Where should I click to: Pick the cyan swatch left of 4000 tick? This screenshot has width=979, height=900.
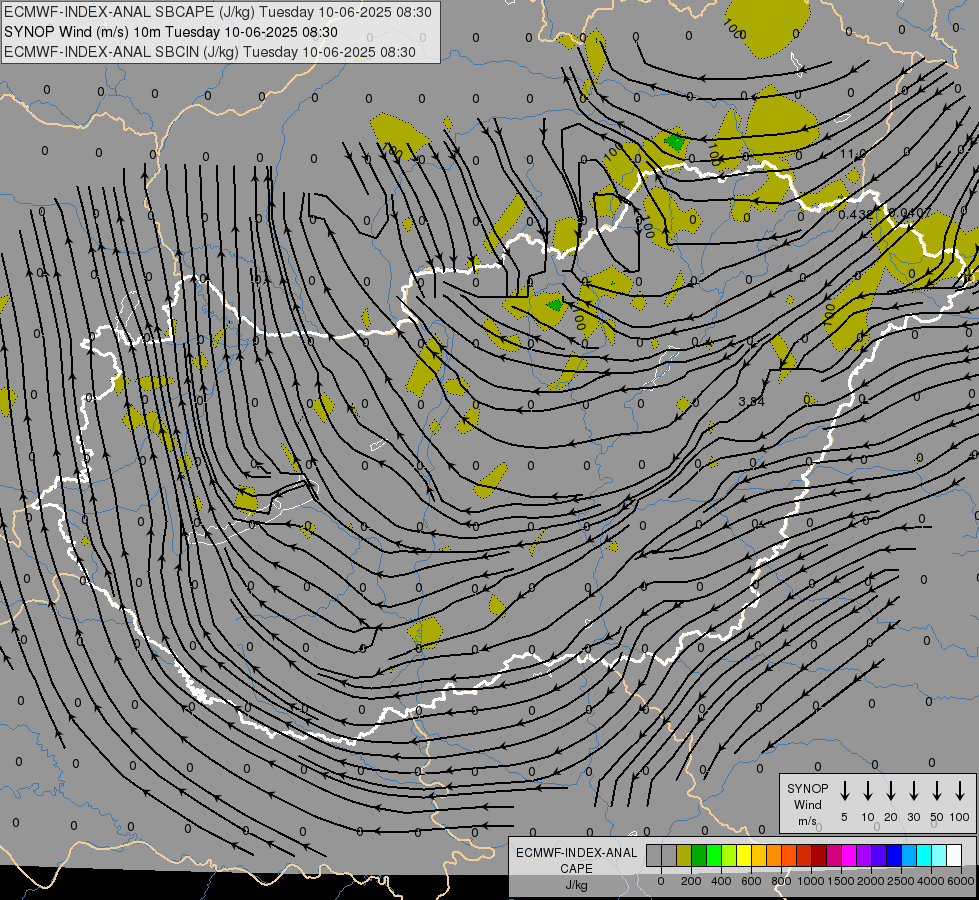pos(923,855)
